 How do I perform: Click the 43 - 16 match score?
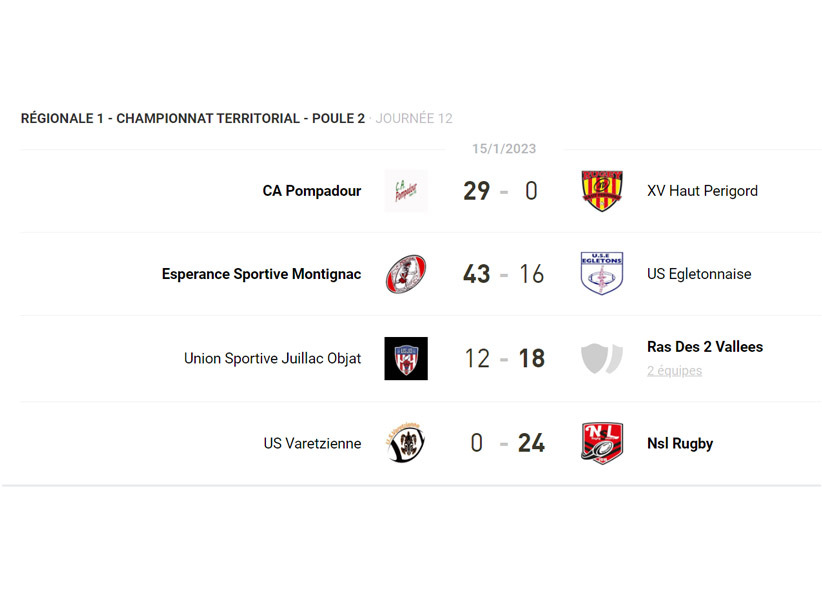tap(503, 274)
